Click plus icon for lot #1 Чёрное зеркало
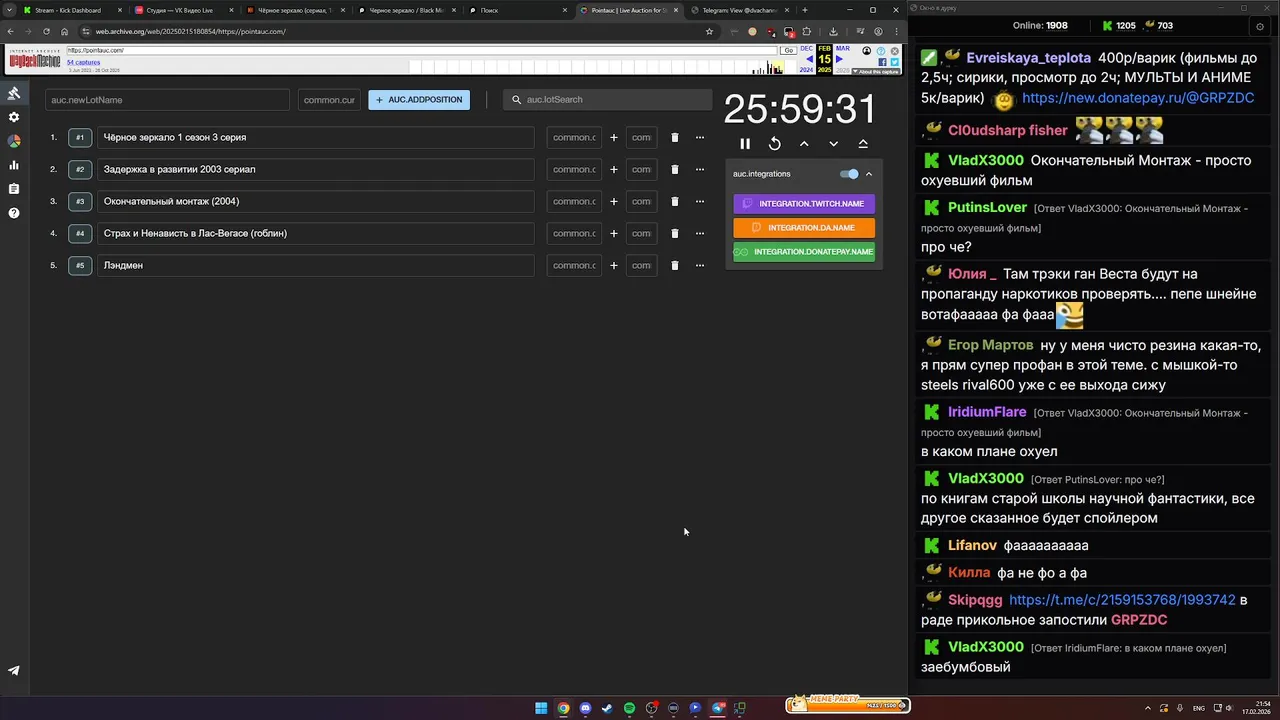This screenshot has height=720, width=1280. [614, 137]
